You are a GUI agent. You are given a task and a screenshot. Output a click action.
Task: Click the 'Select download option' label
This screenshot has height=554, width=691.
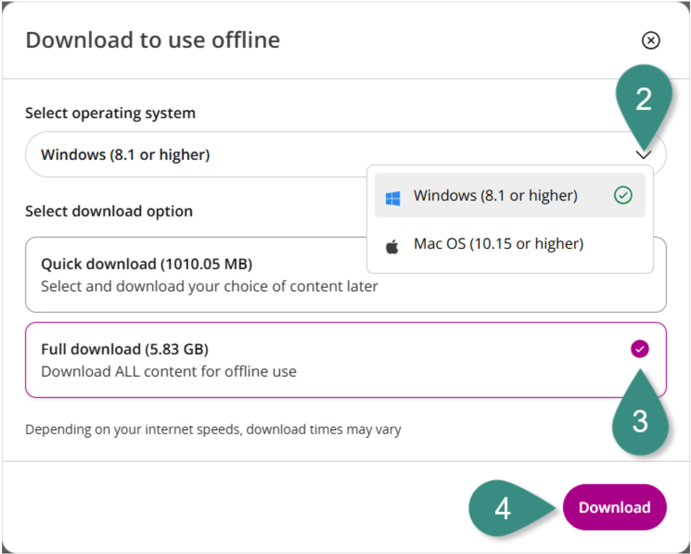tap(109, 211)
